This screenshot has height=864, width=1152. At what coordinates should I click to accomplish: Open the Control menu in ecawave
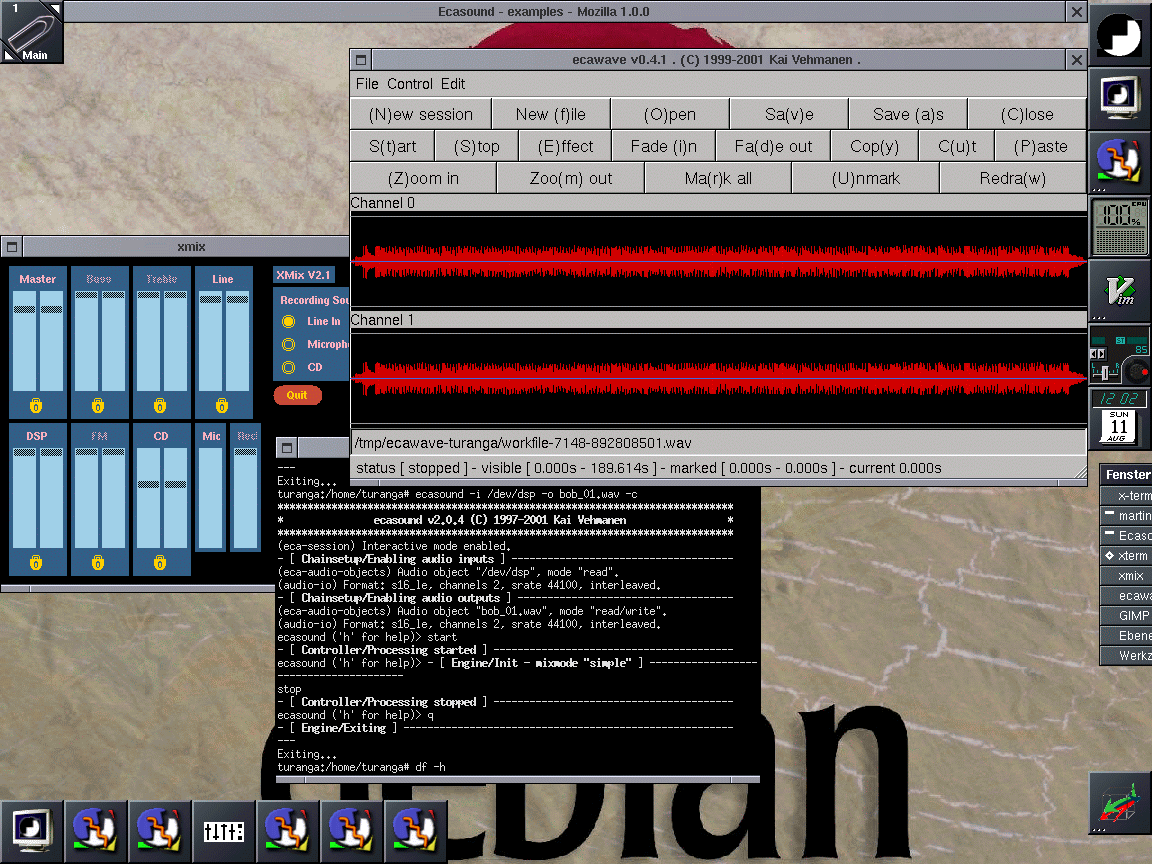pyautogui.click(x=410, y=84)
